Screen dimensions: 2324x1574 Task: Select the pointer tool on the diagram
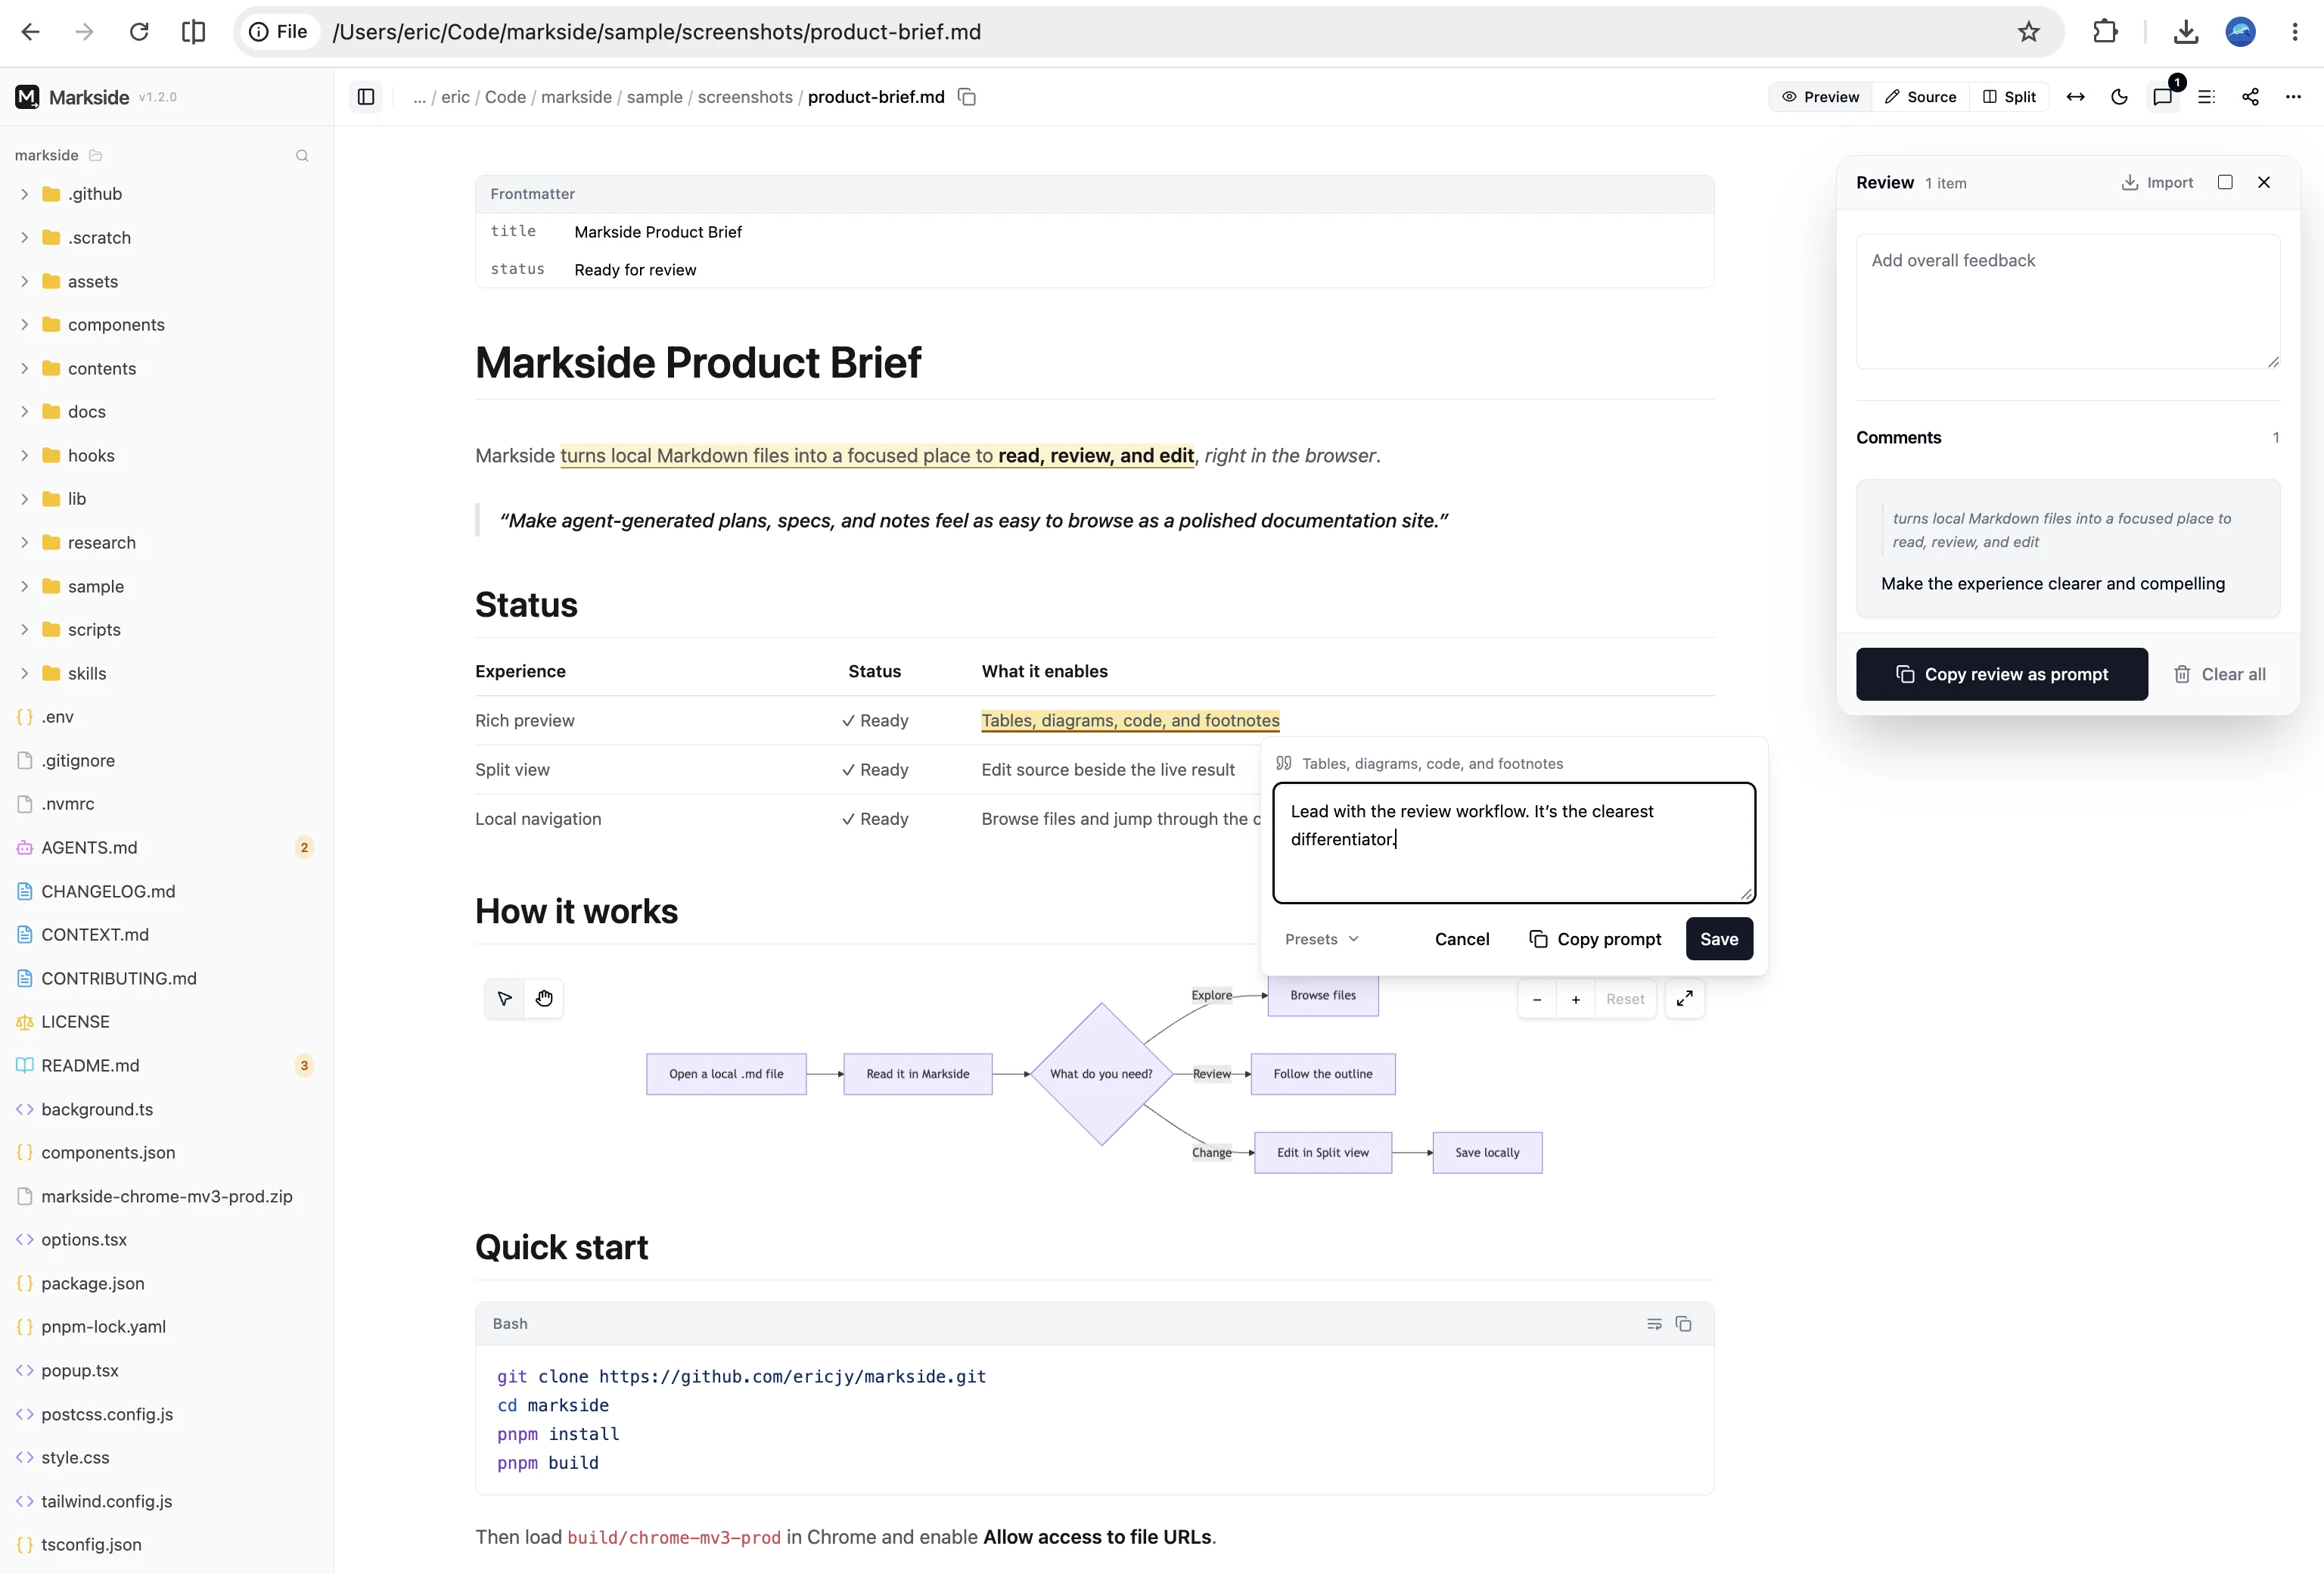coord(505,998)
